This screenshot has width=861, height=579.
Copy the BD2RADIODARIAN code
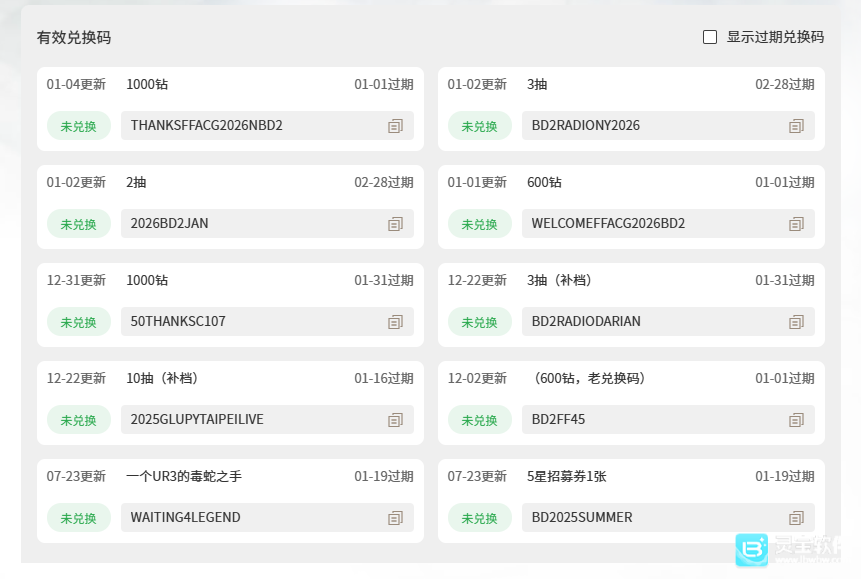coord(796,322)
